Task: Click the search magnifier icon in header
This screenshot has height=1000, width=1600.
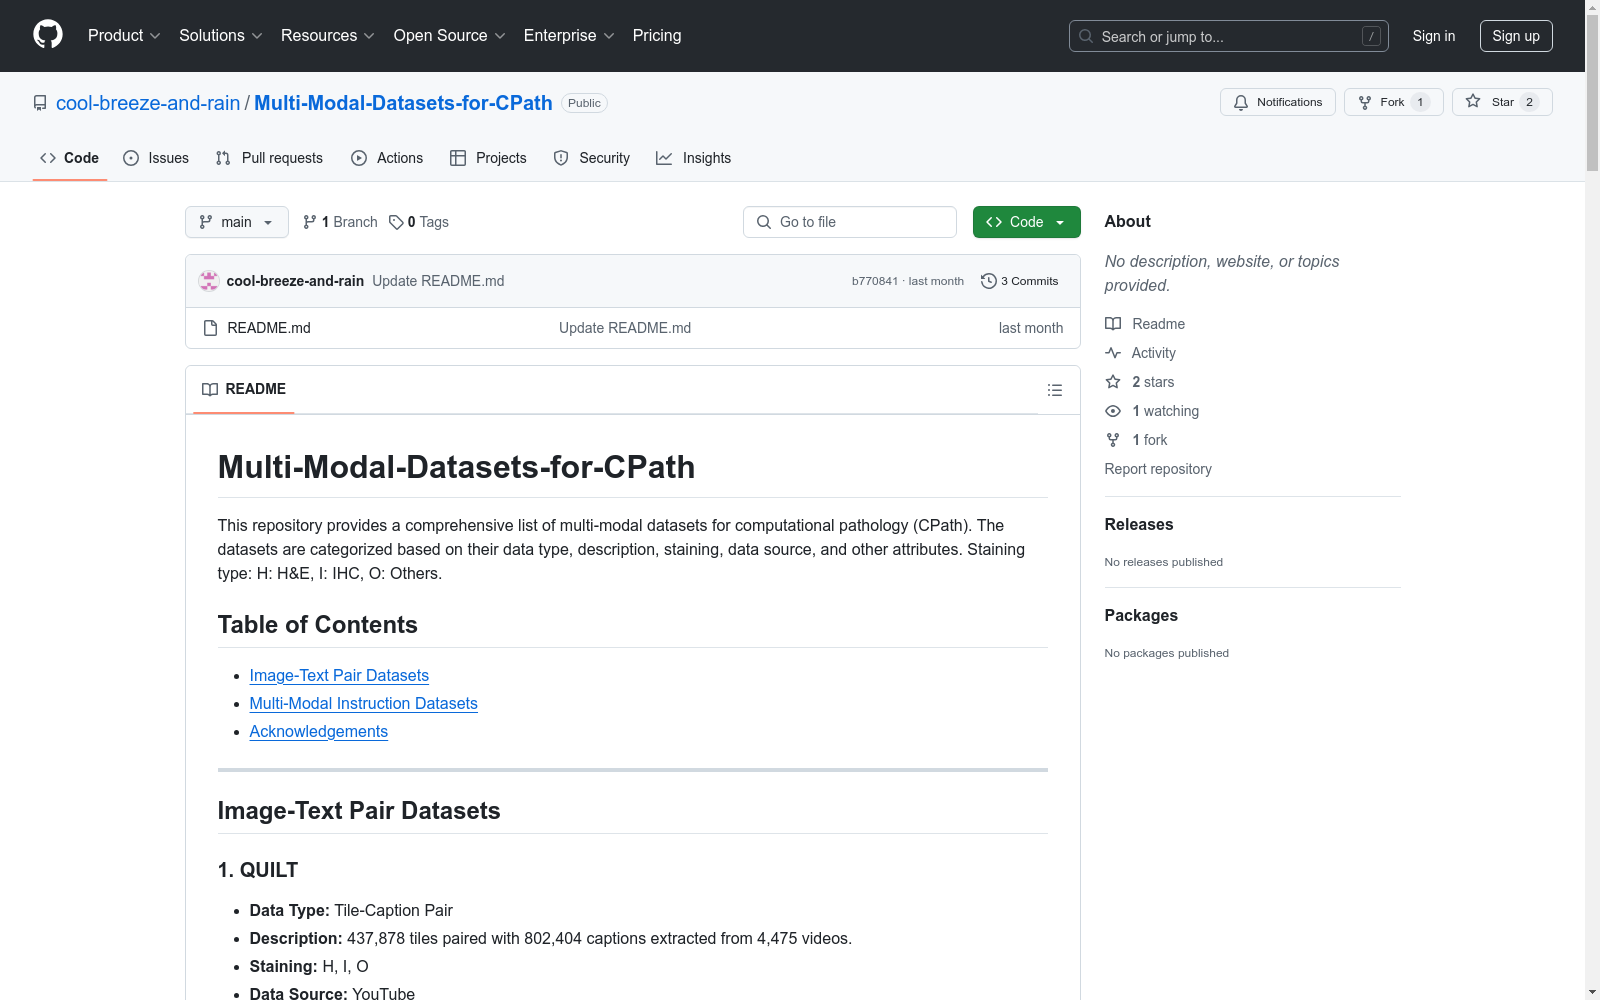Action: (1086, 36)
